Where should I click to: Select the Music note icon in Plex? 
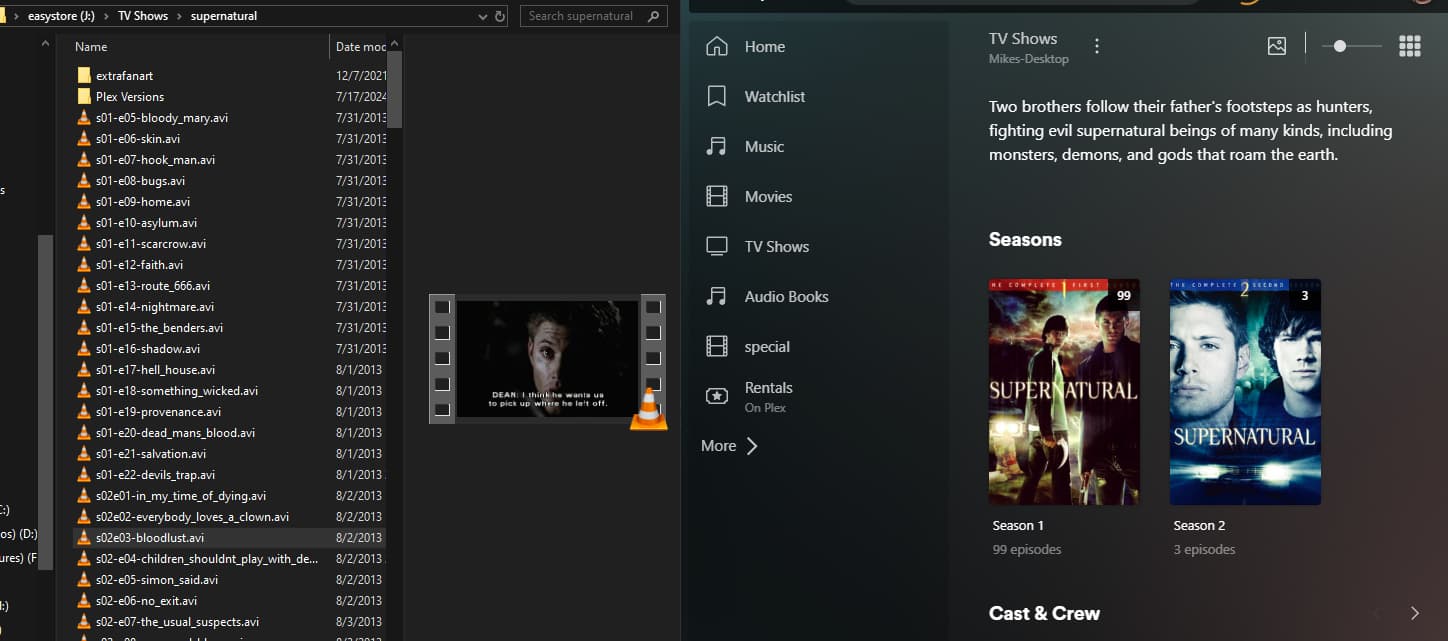pos(716,147)
